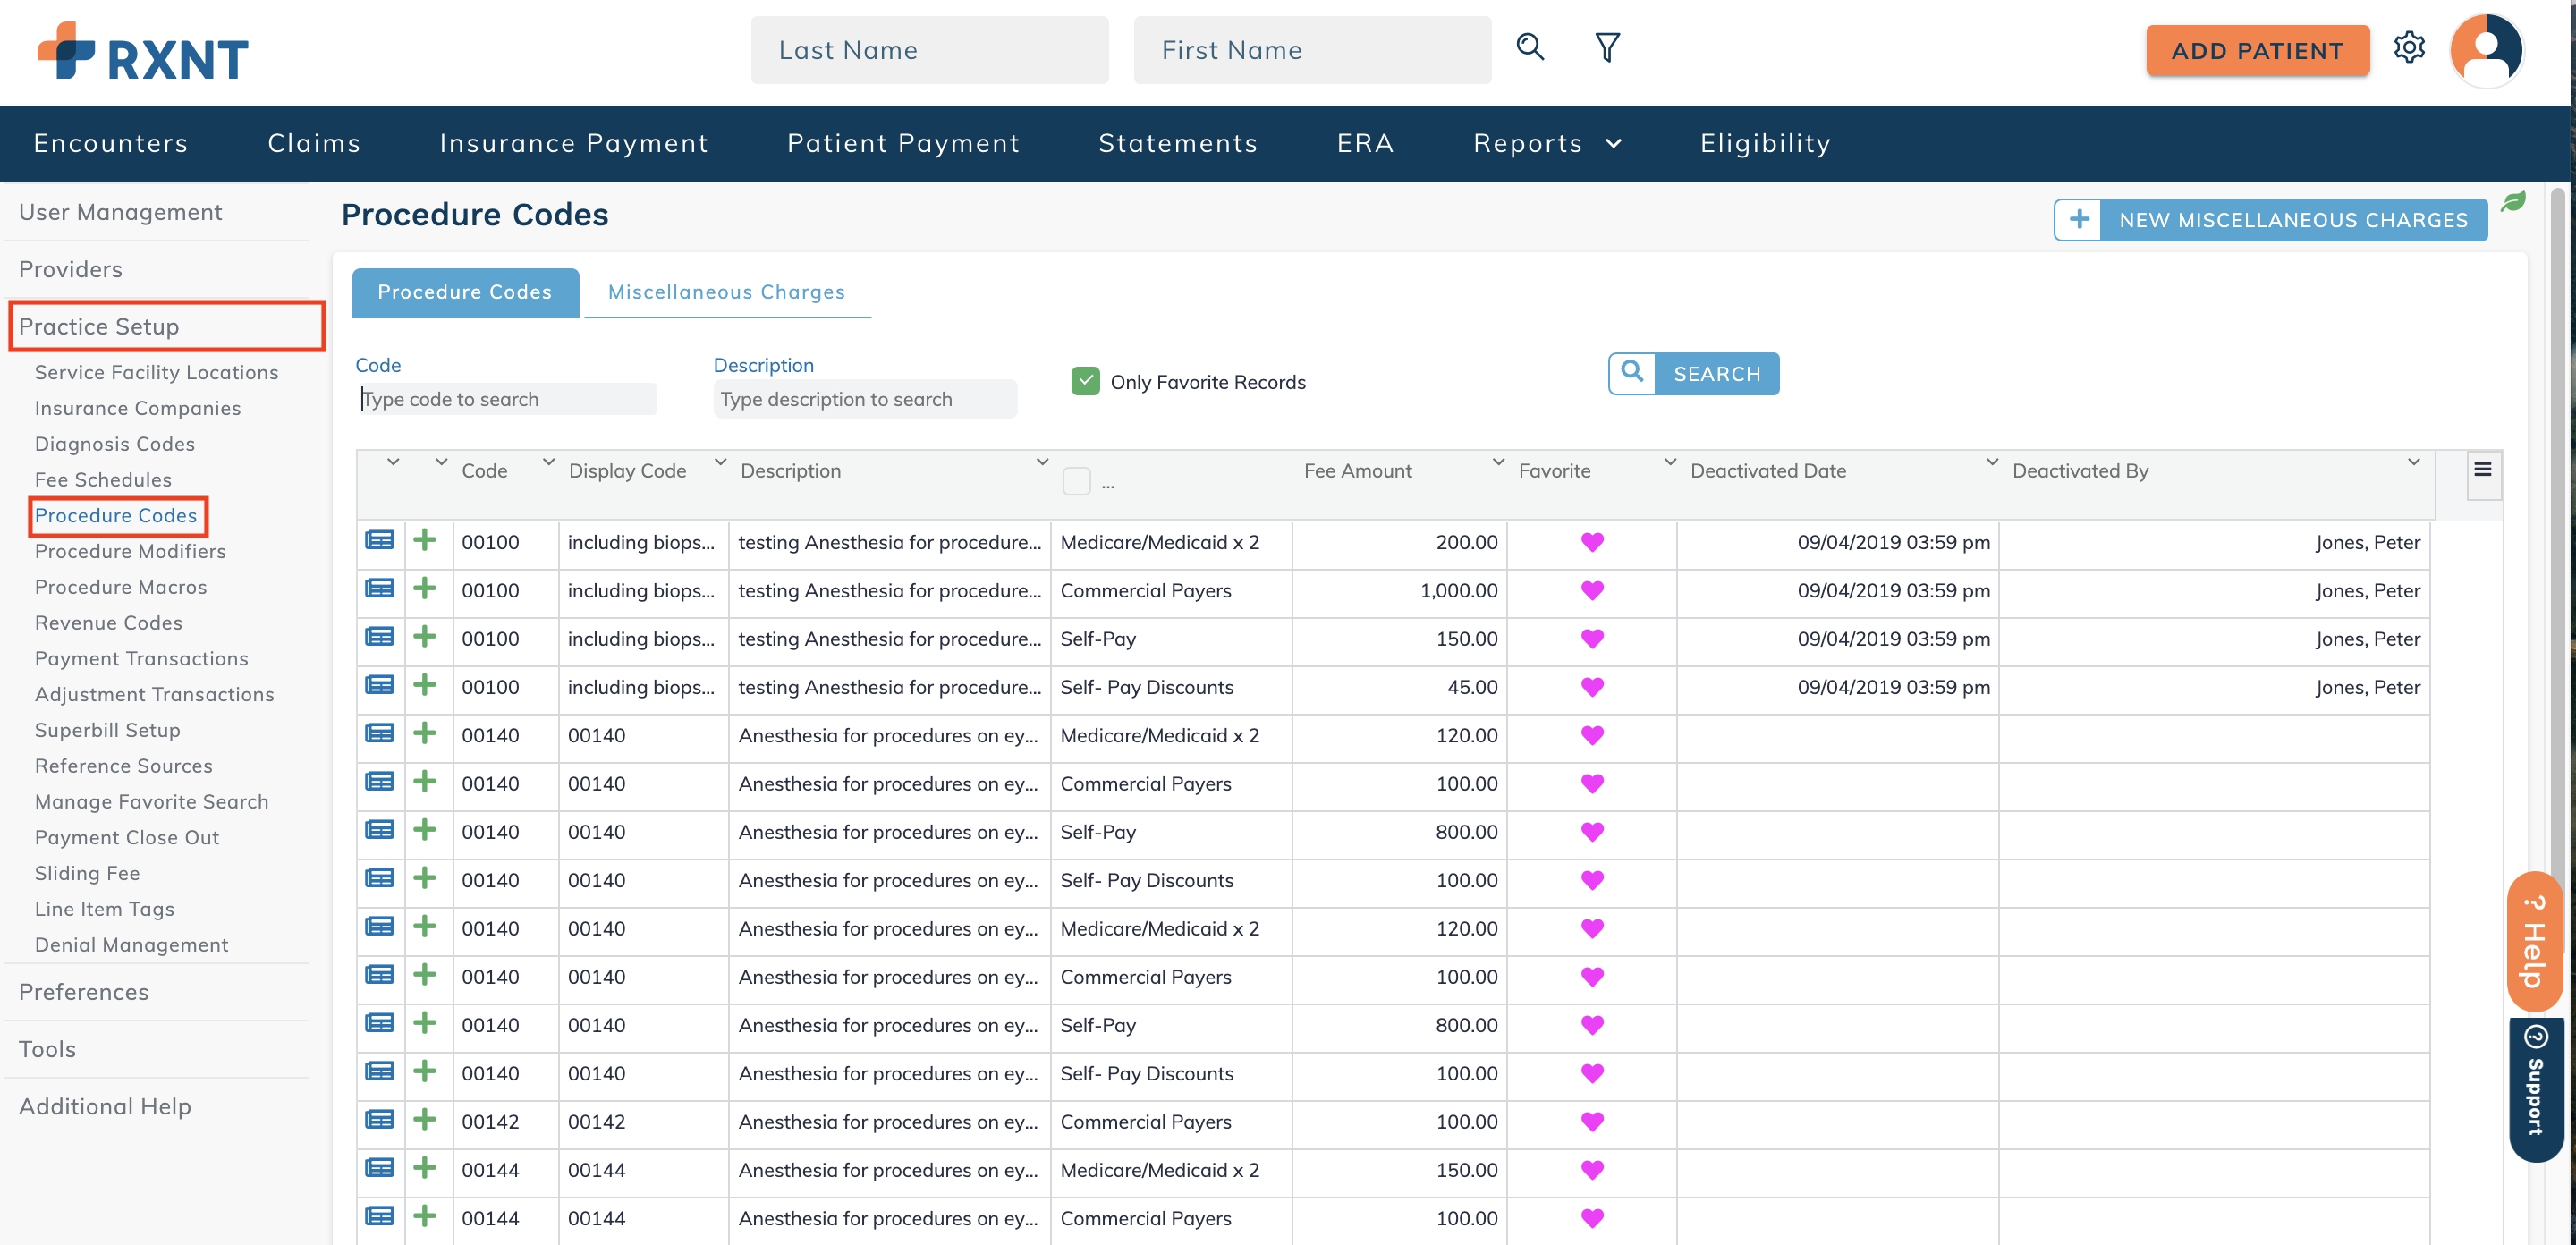Open the orange Help side tab
Viewport: 2576px width, 1245px height.
2534,942
